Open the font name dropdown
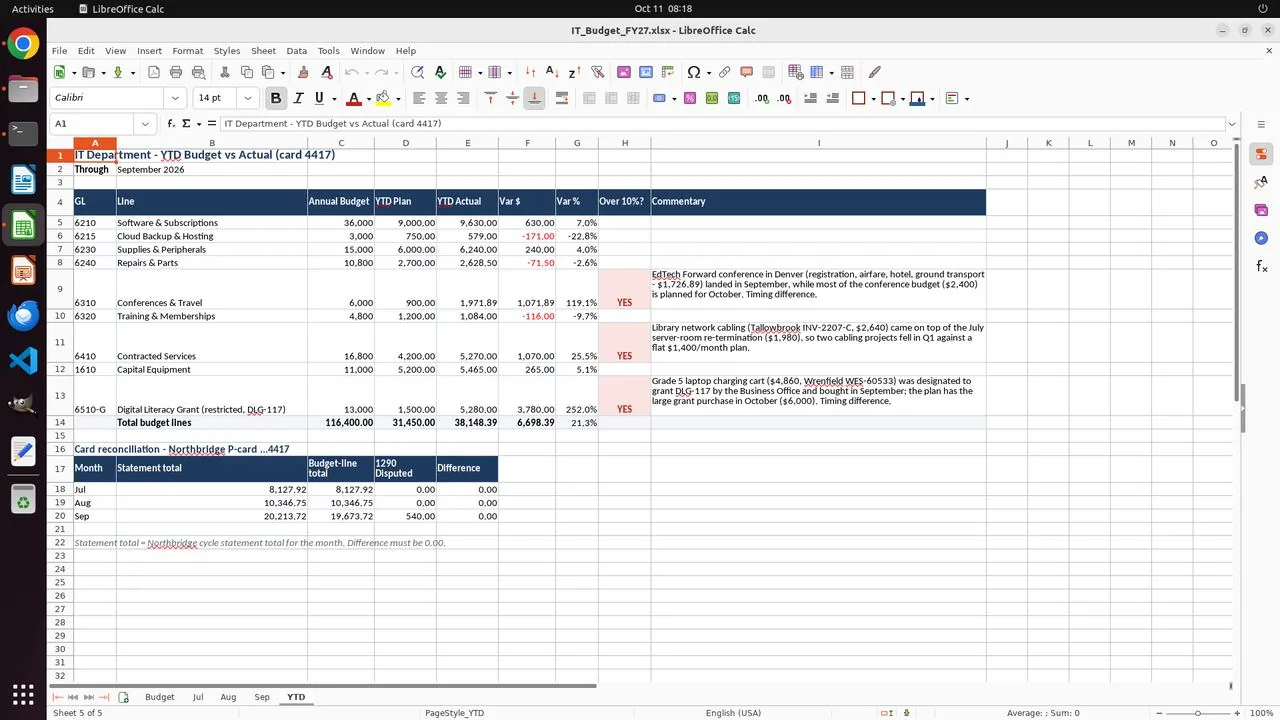The width and height of the screenshot is (1280, 720). [176, 98]
